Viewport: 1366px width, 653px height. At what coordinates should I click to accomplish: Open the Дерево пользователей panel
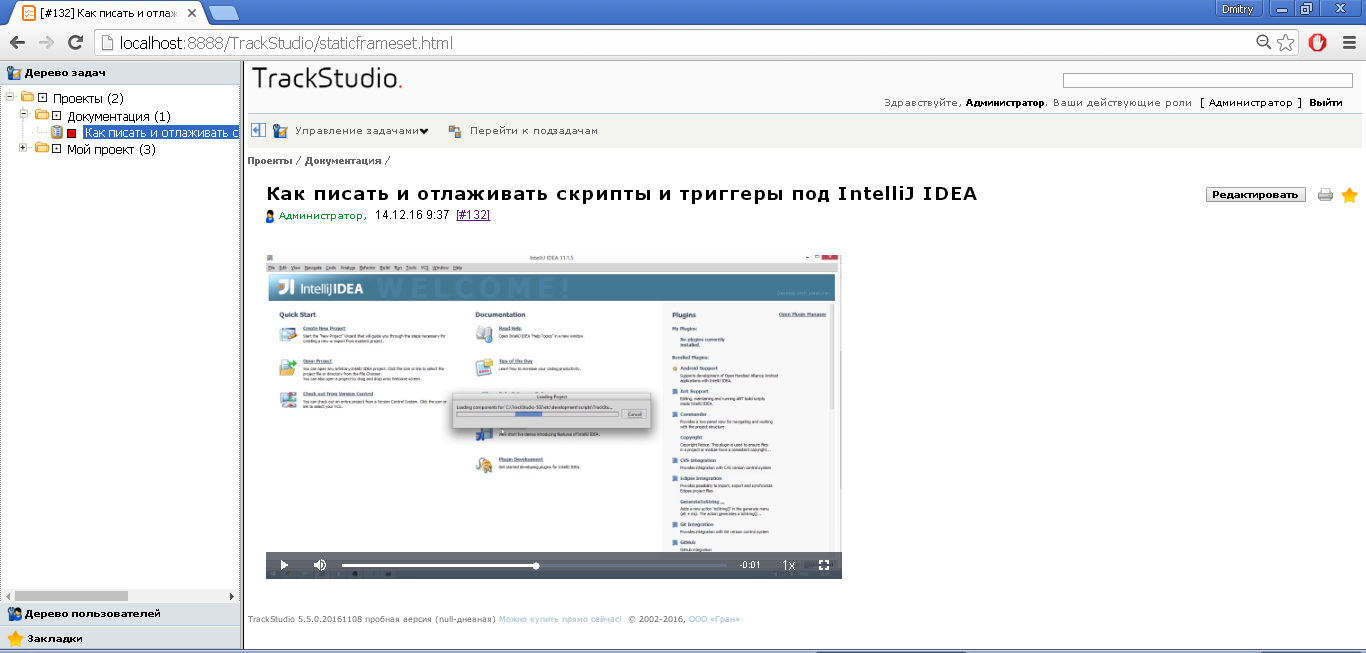pos(121,614)
